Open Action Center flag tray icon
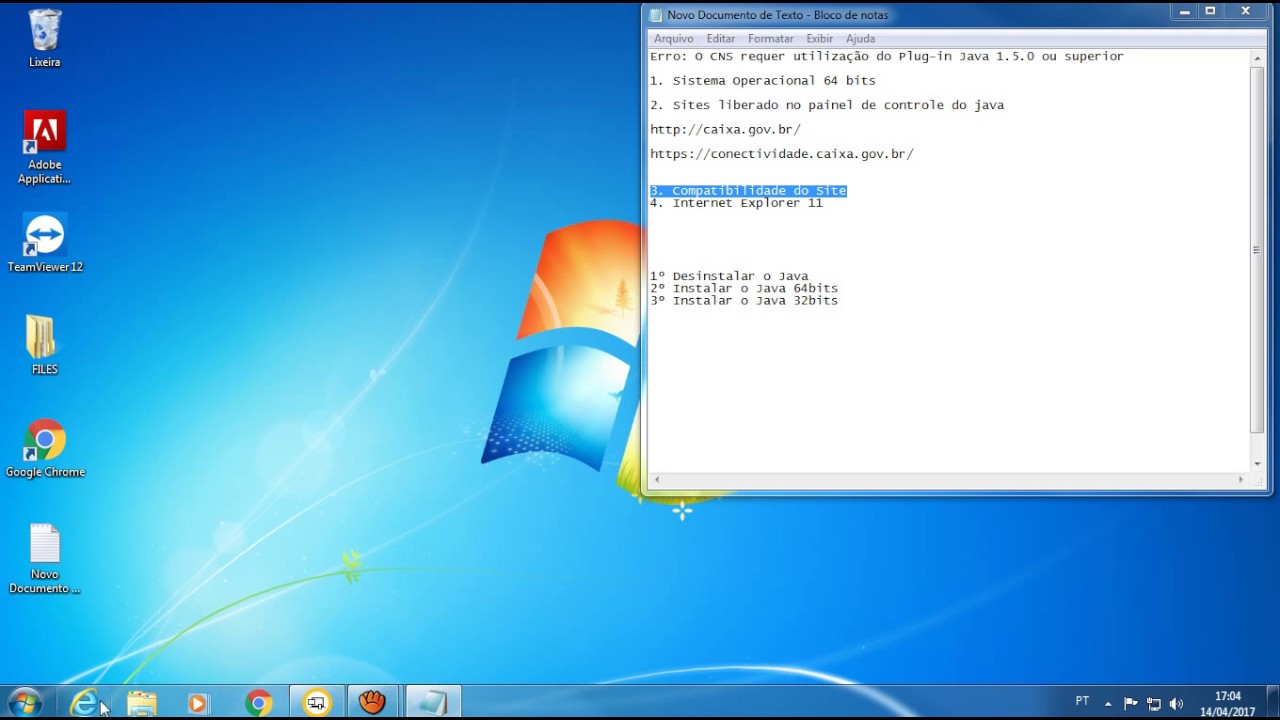Image resolution: width=1280 pixels, height=720 pixels. [x=1131, y=703]
